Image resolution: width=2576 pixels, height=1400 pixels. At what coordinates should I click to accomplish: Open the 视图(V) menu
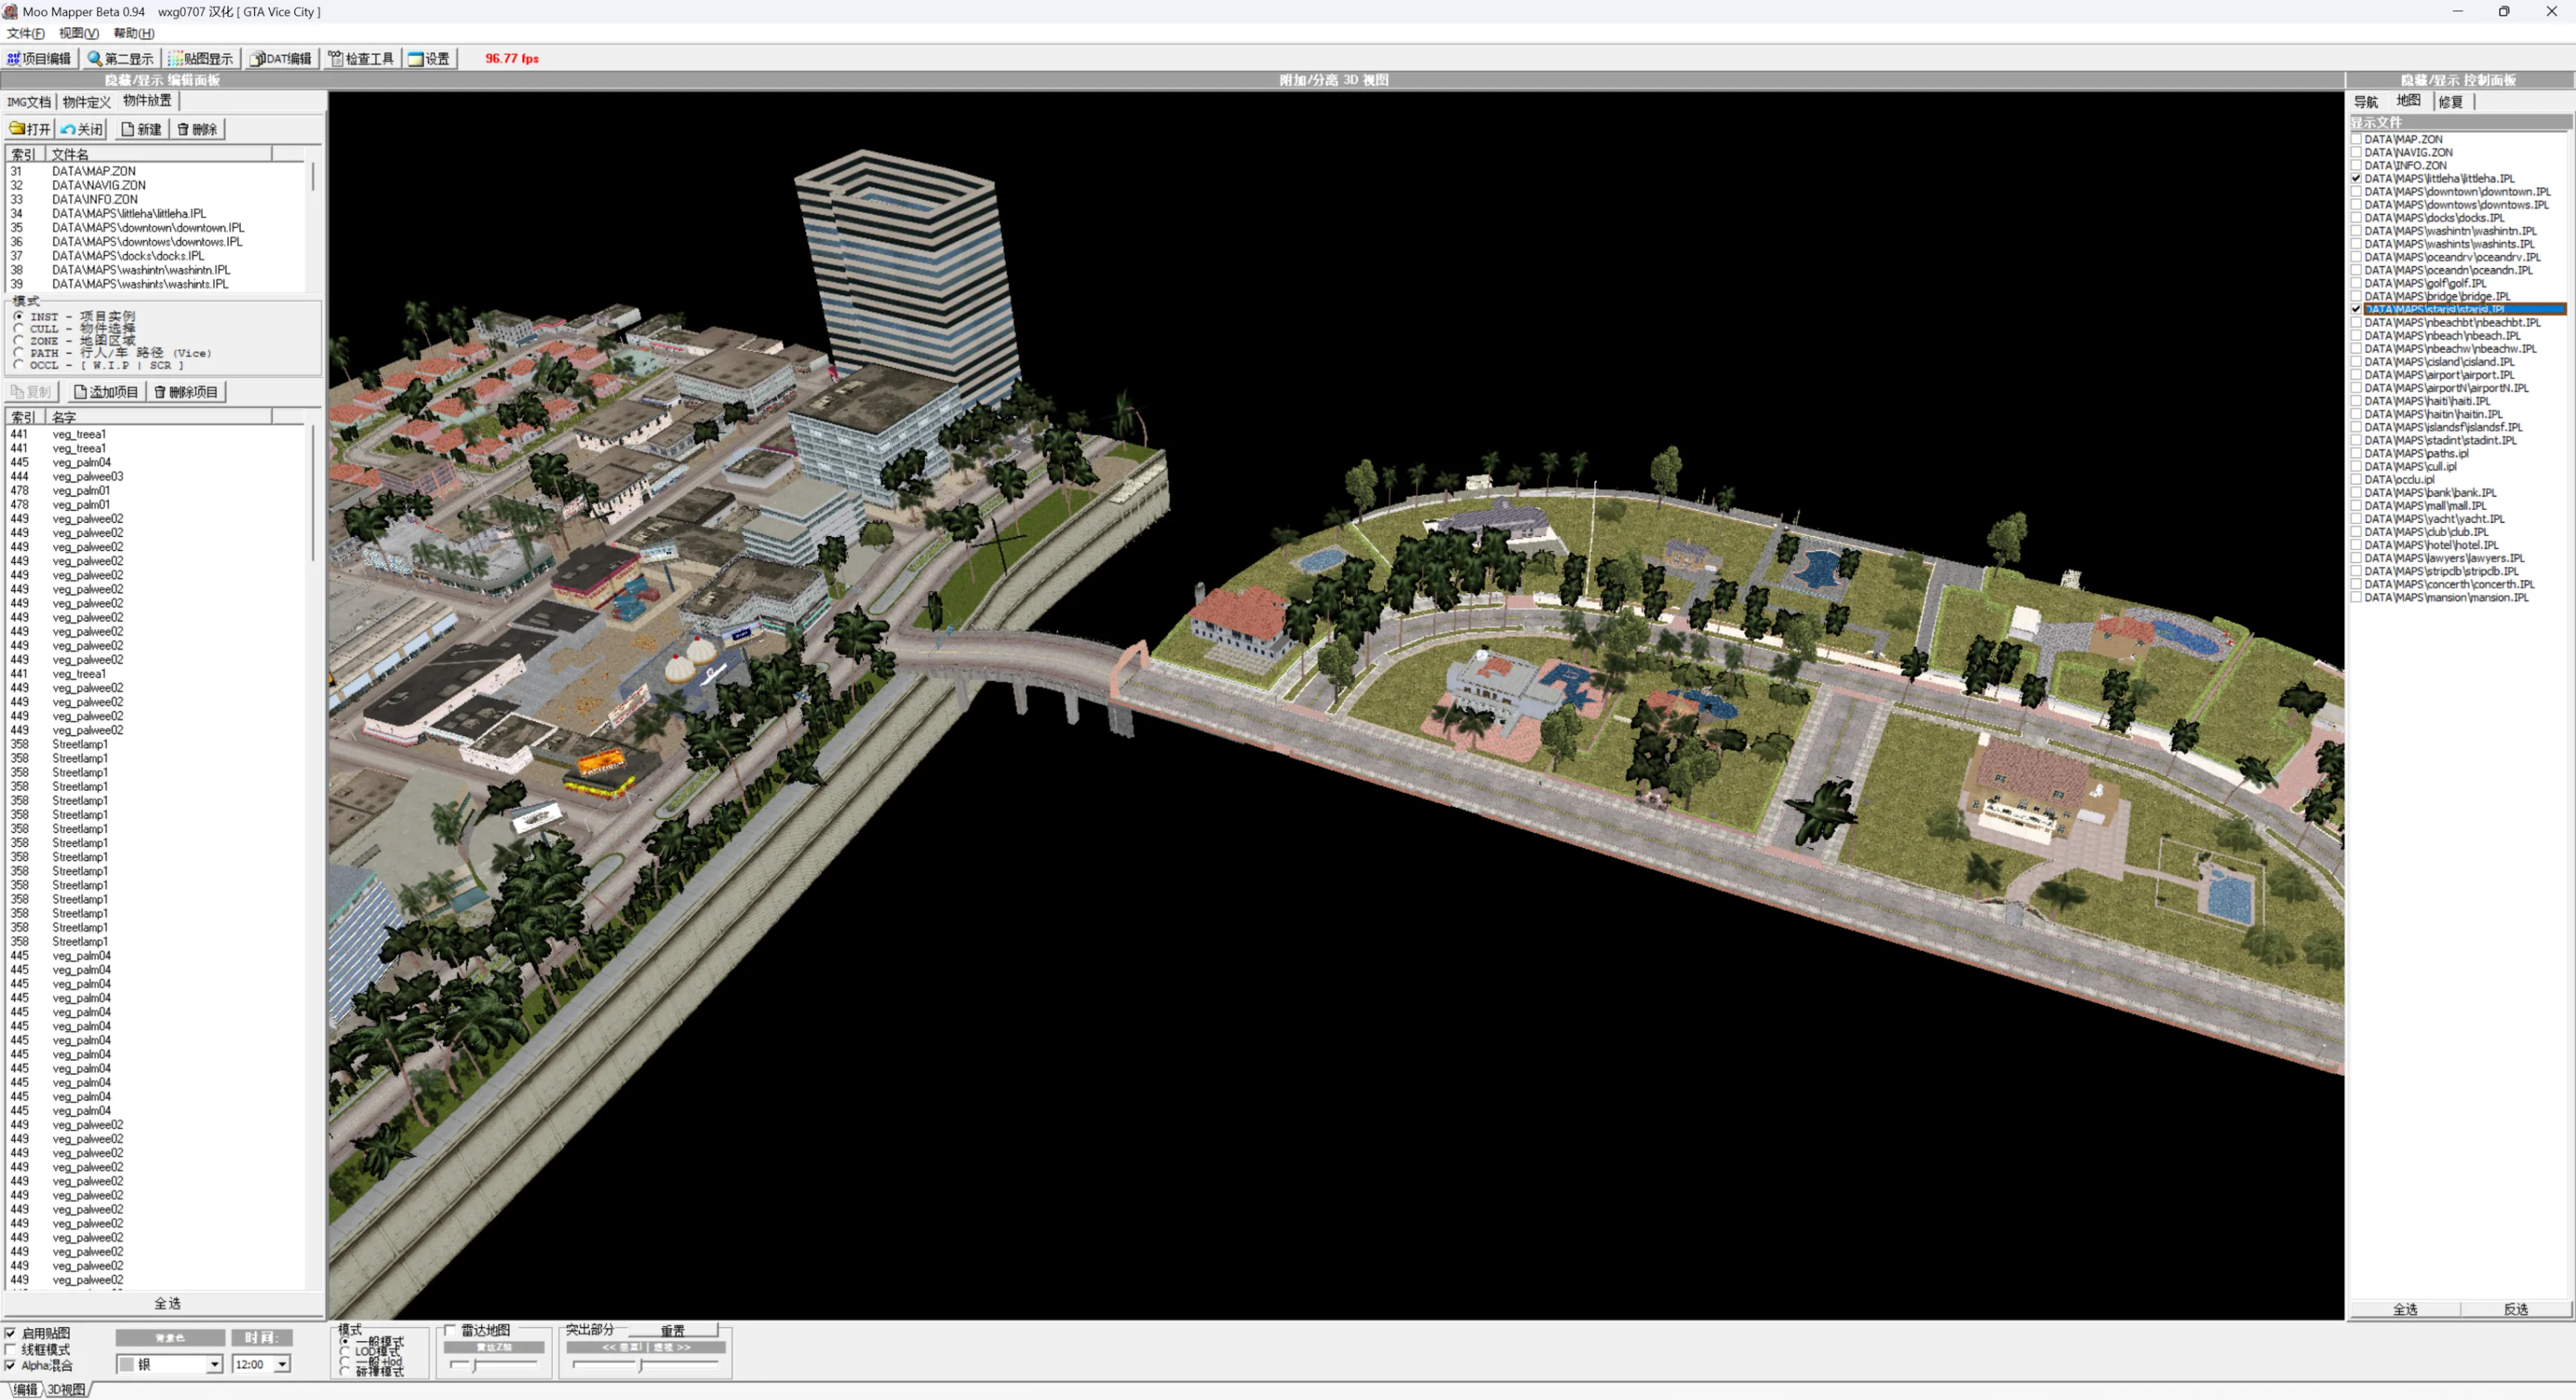pos(78,33)
